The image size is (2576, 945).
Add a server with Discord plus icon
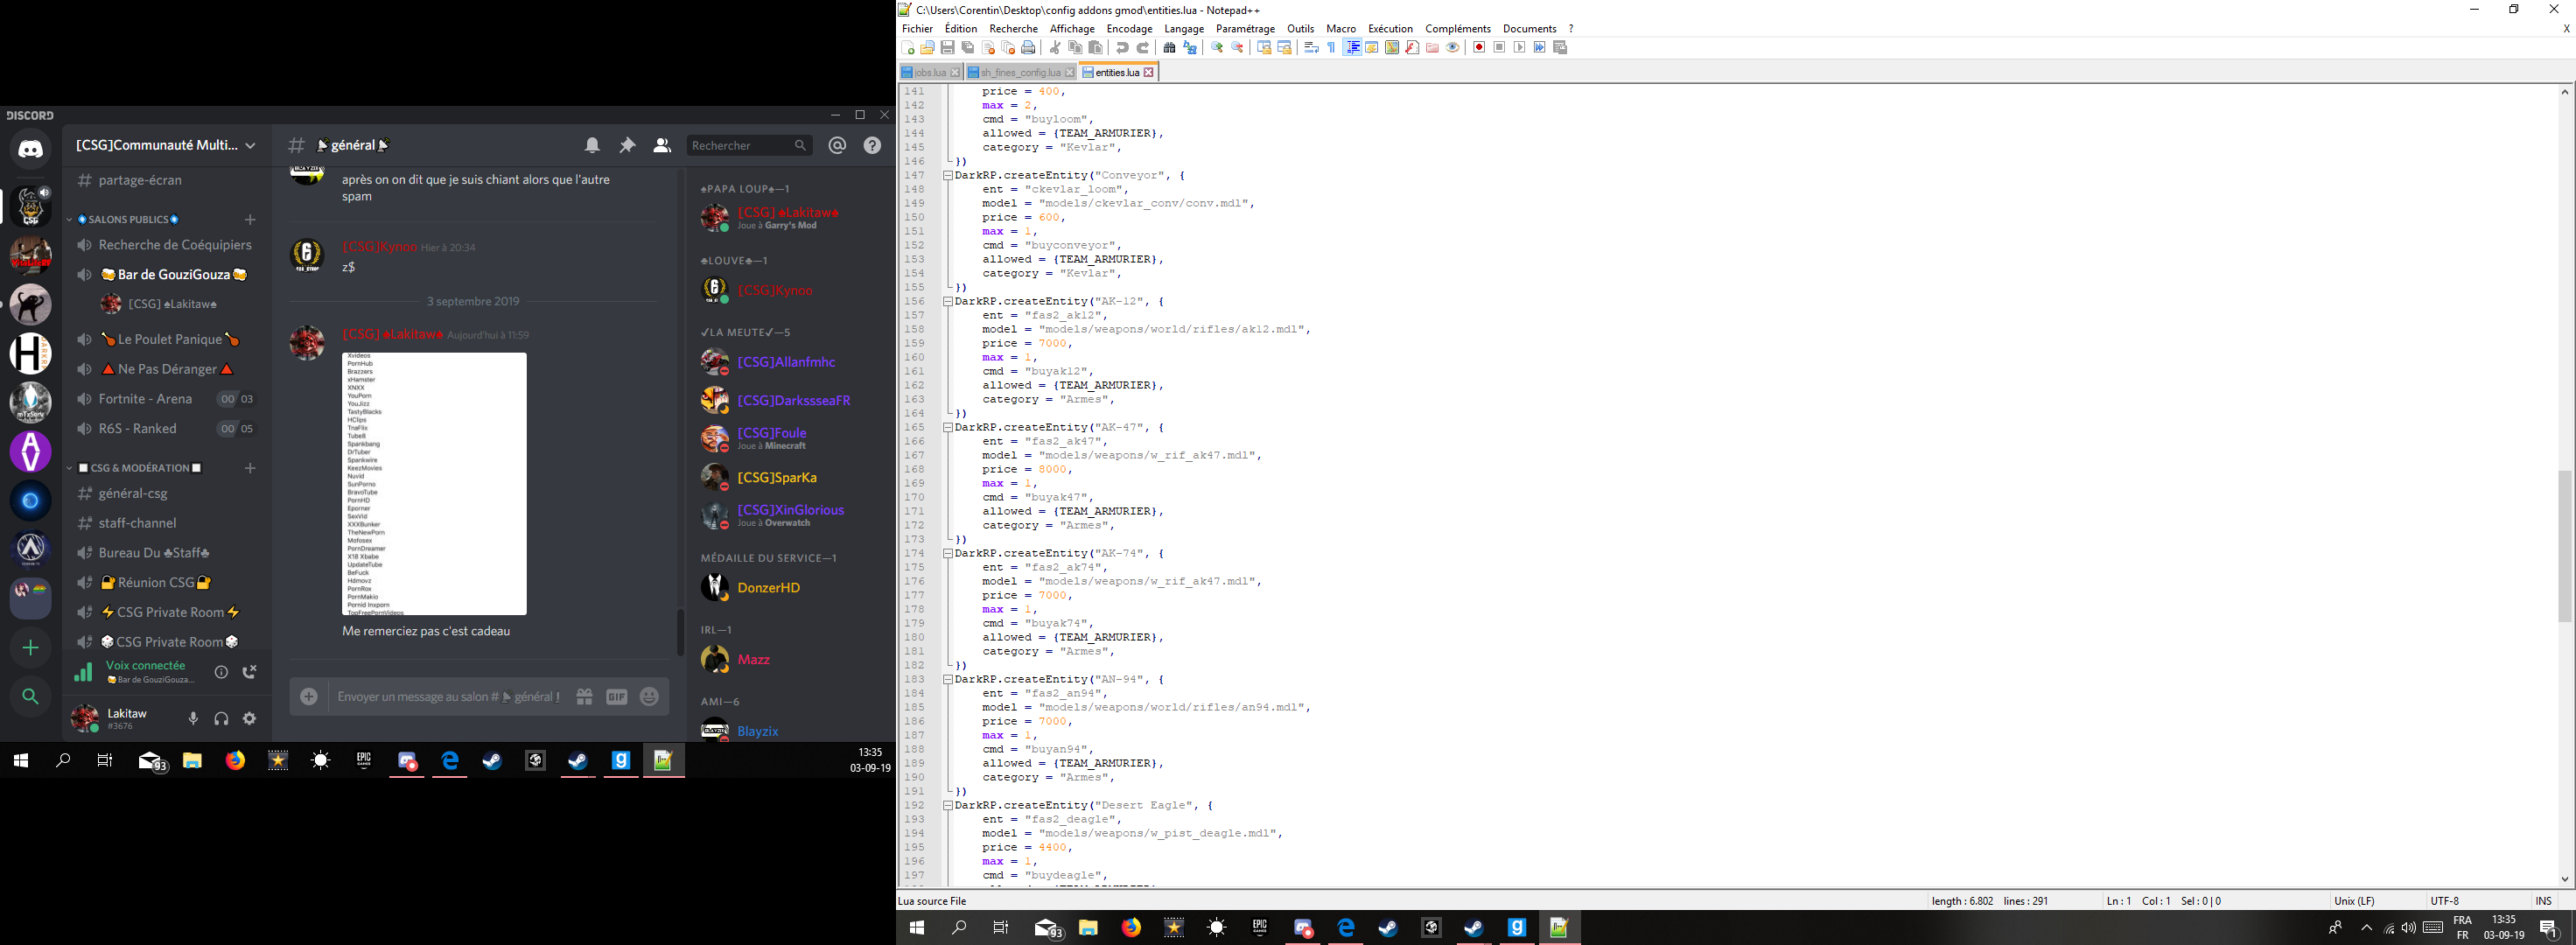(x=30, y=648)
